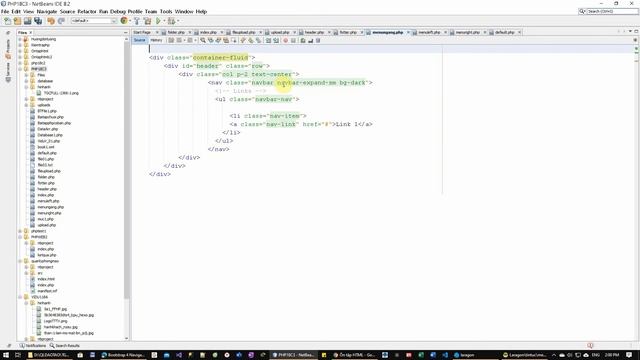Switch to the Start Page tab
The image size is (640, 360).
(142, 32)
